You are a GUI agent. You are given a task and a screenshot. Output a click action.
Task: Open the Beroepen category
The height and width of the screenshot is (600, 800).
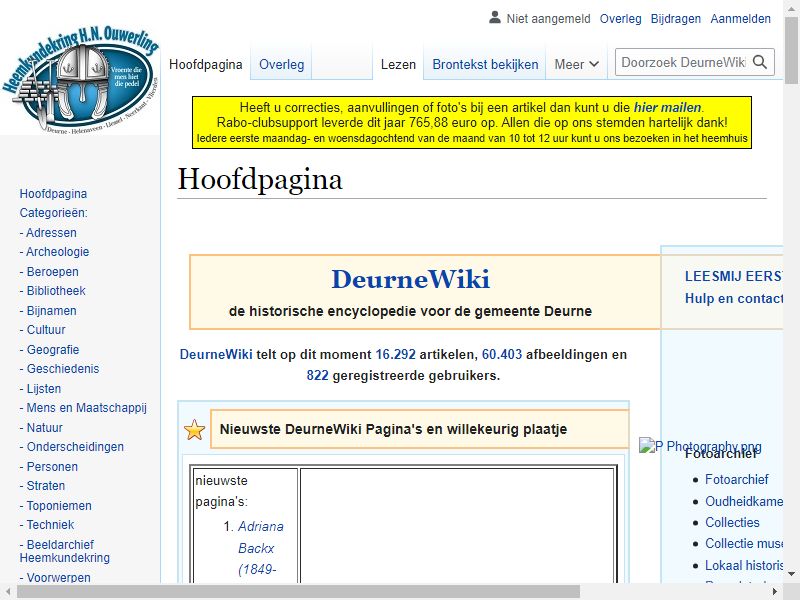click(52, 271)
